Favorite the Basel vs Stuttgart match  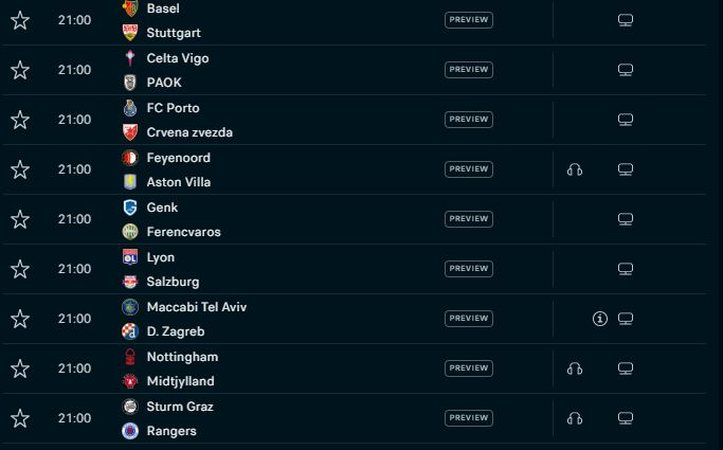[x=20, y=20]
